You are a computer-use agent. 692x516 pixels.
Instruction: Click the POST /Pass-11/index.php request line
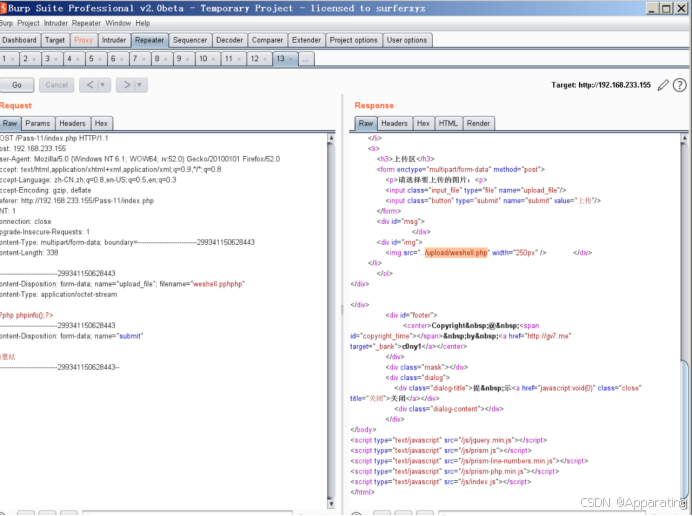[54, 138]
